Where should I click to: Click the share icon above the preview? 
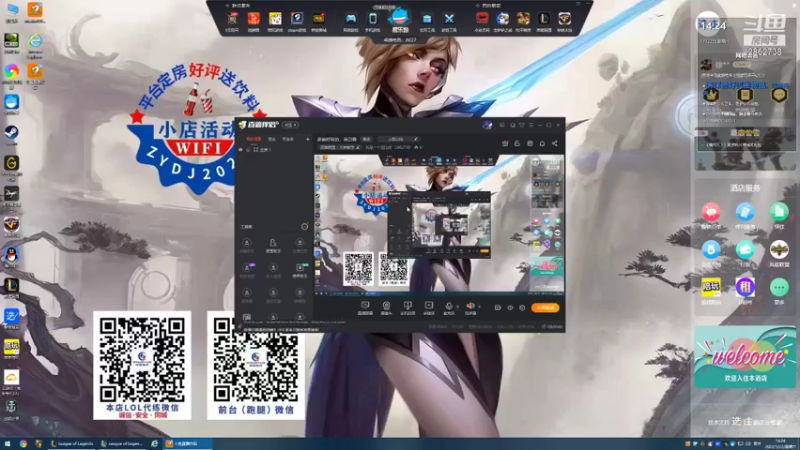[x=555, y=144]
